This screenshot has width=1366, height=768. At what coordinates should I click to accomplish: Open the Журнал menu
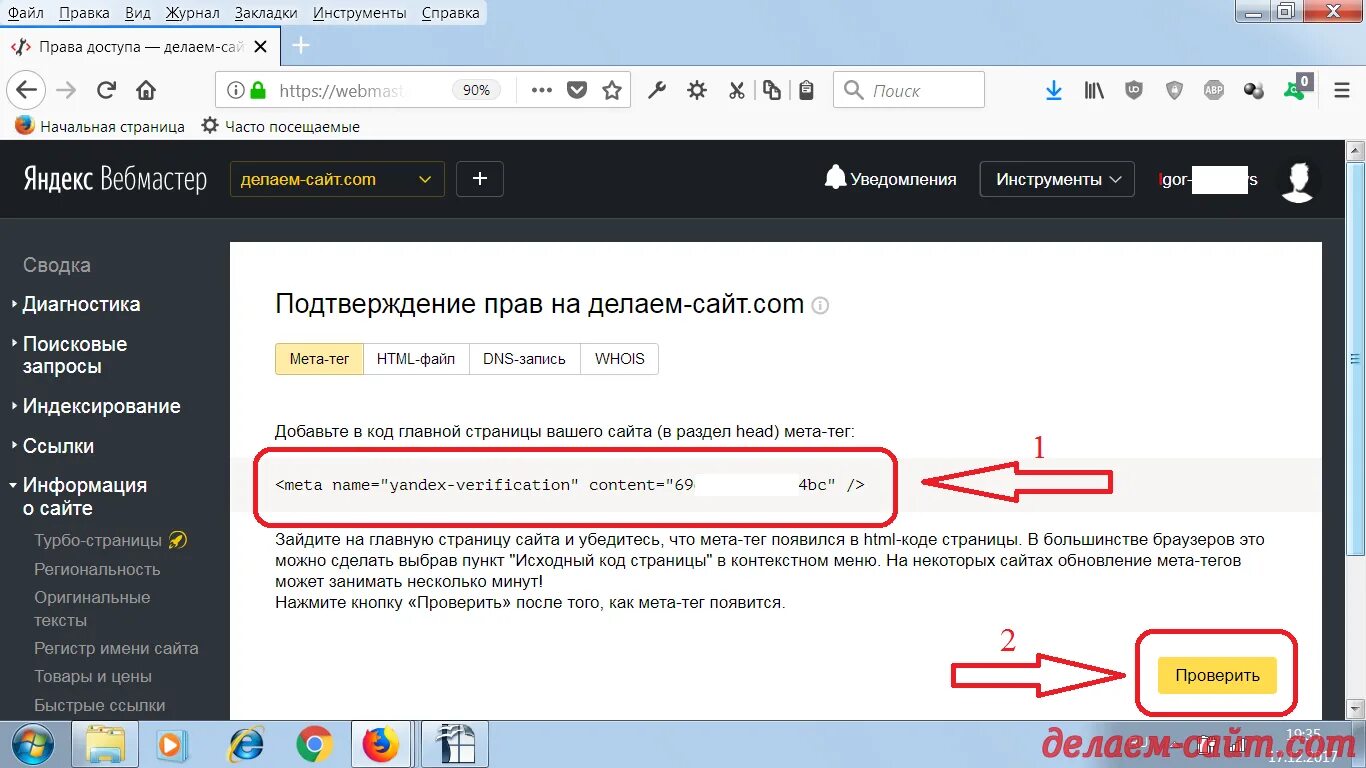coord(191,13)
